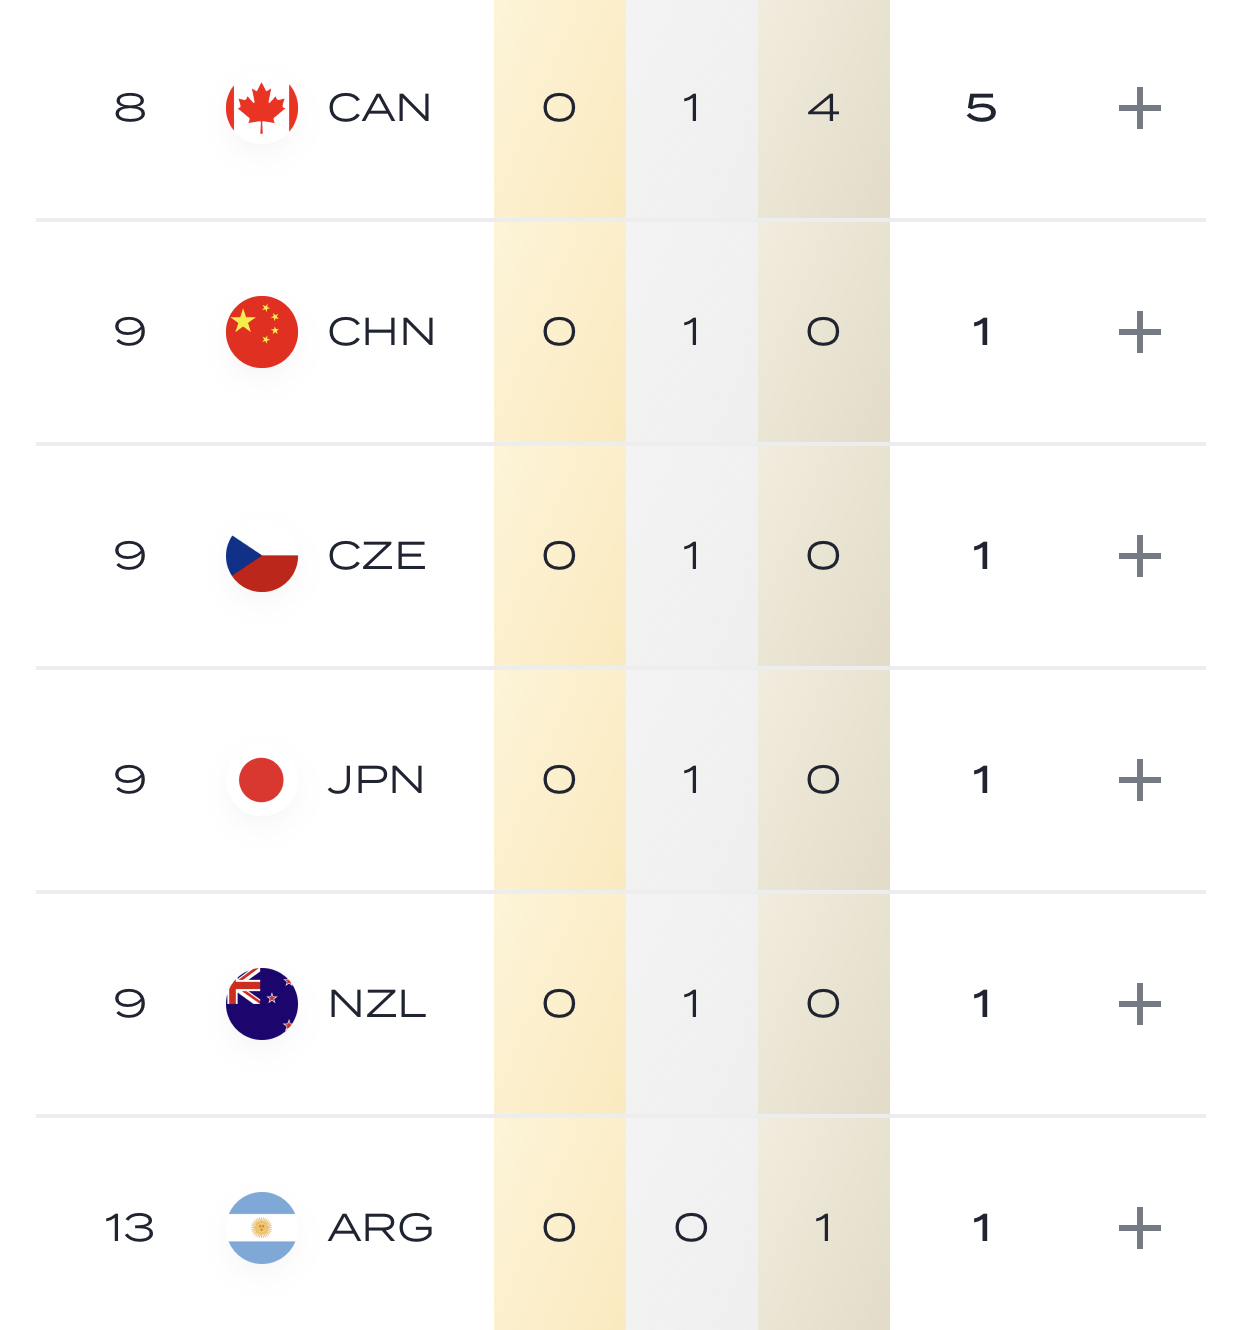Click the Czech Republic flag icon
Screen dimensions: 1242x1330
[x=262, y=556]
